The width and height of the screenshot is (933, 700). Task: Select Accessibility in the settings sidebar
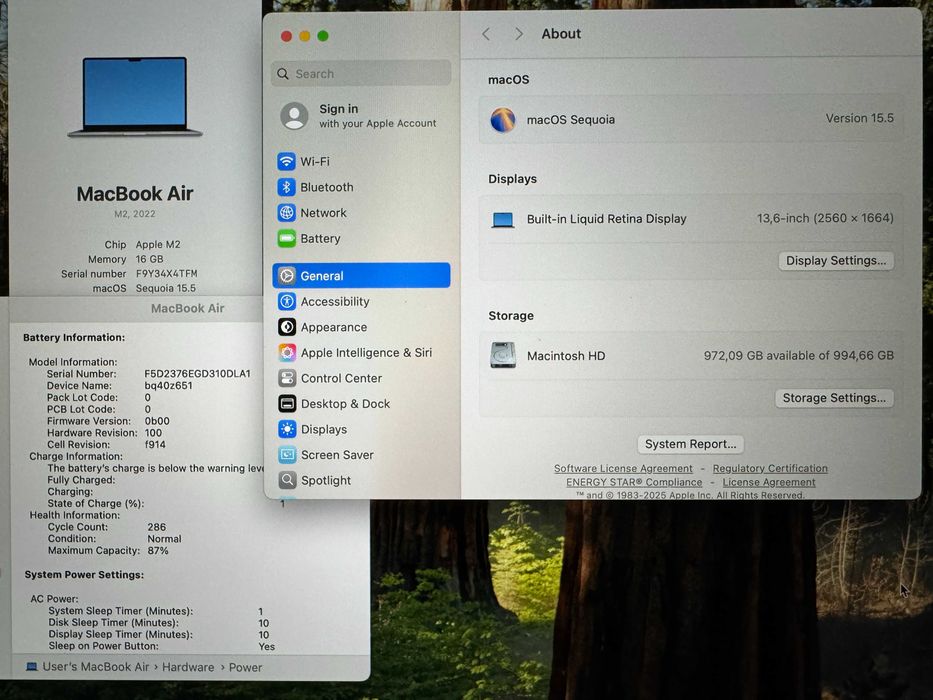[361, 301]
